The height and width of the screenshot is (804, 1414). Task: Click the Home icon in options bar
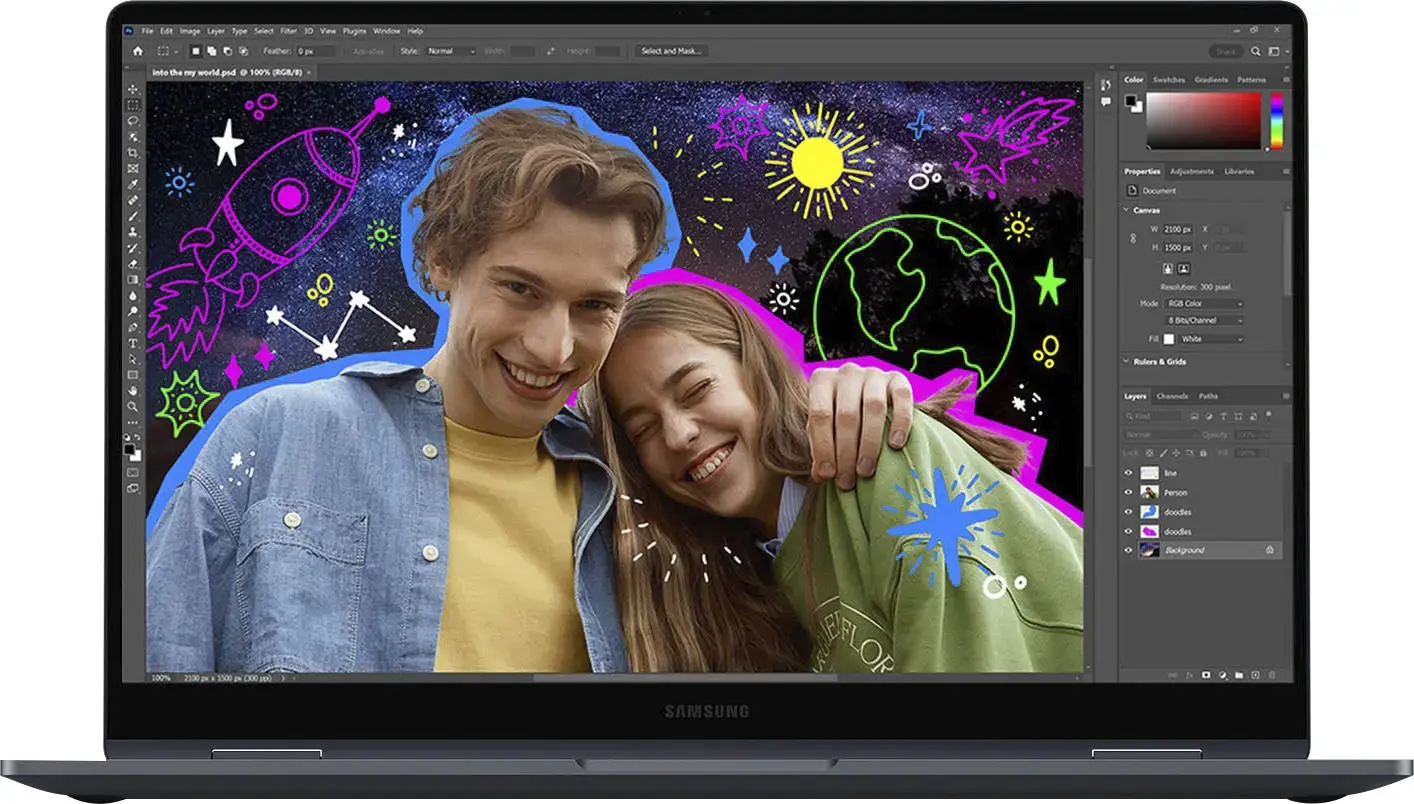tap(138, 51)
